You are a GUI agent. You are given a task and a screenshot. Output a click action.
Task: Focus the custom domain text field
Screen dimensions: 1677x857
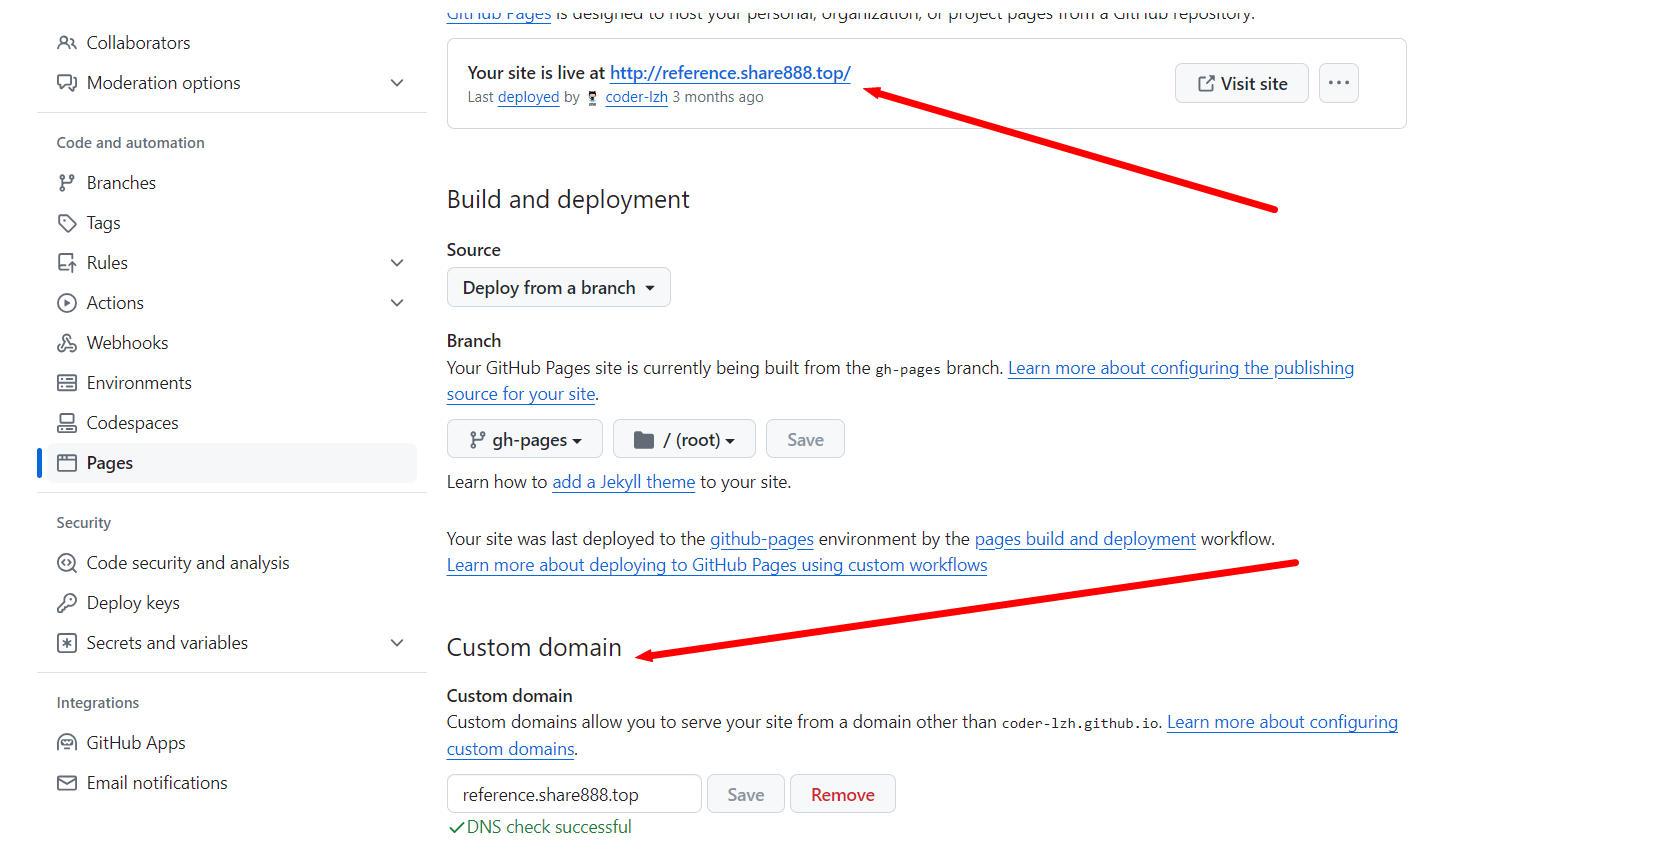pos(574,795)
